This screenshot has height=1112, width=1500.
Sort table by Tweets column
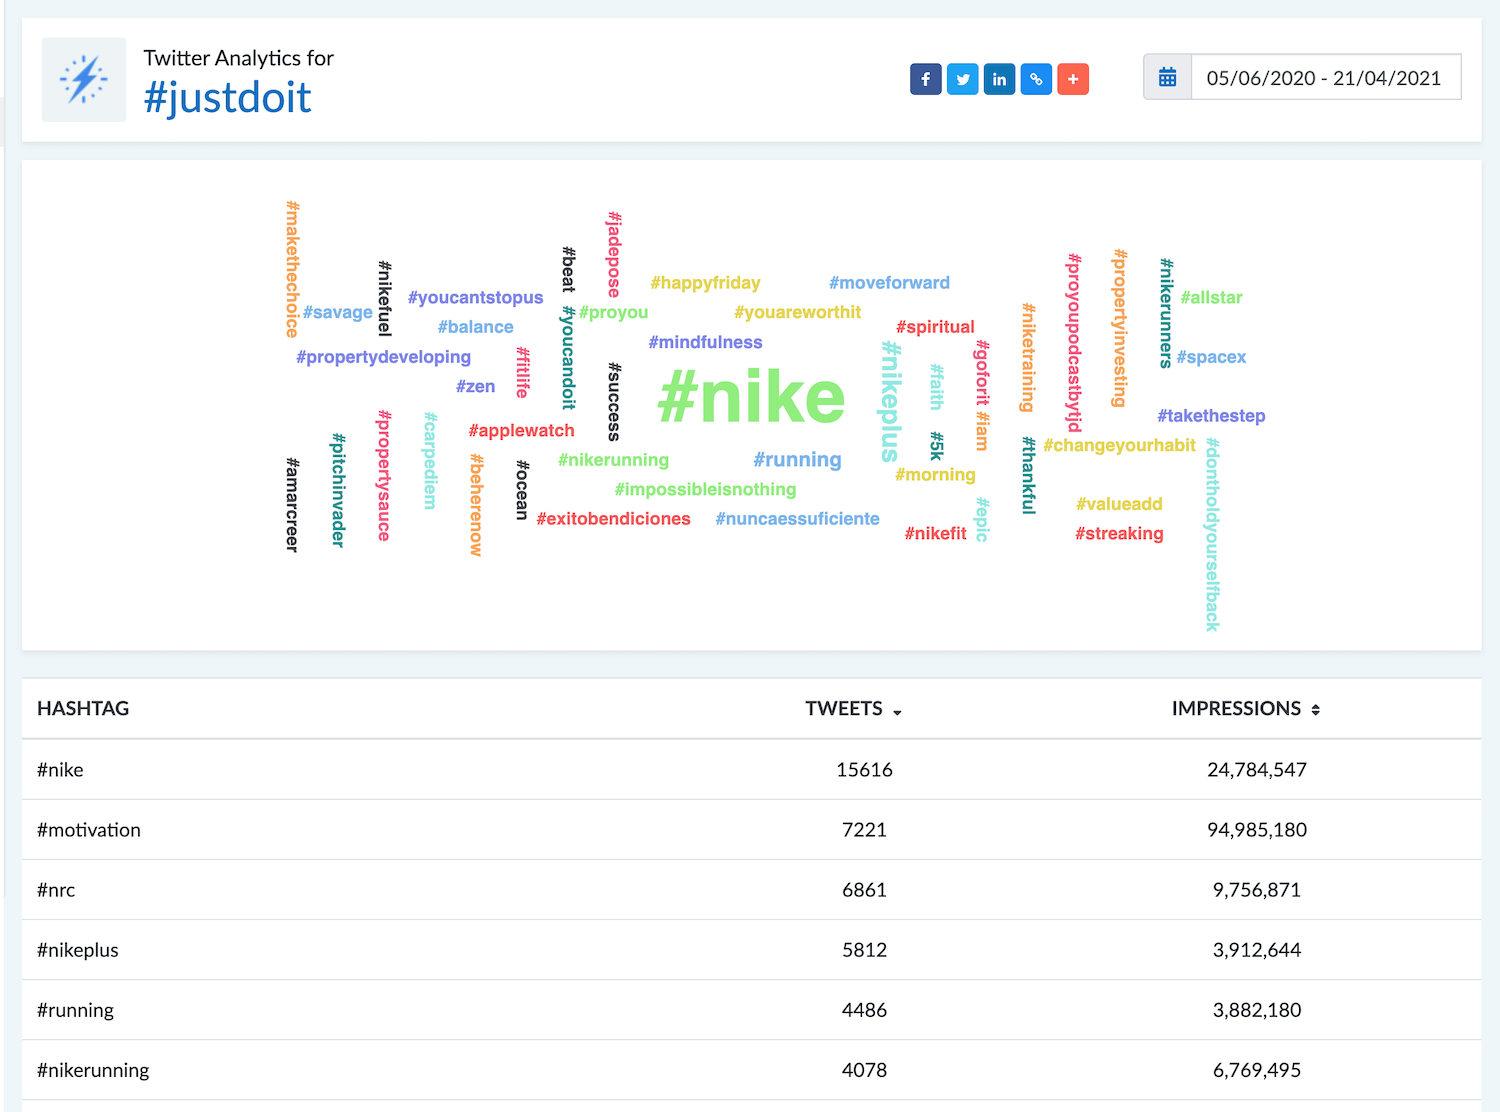click(x=853, y=709)
